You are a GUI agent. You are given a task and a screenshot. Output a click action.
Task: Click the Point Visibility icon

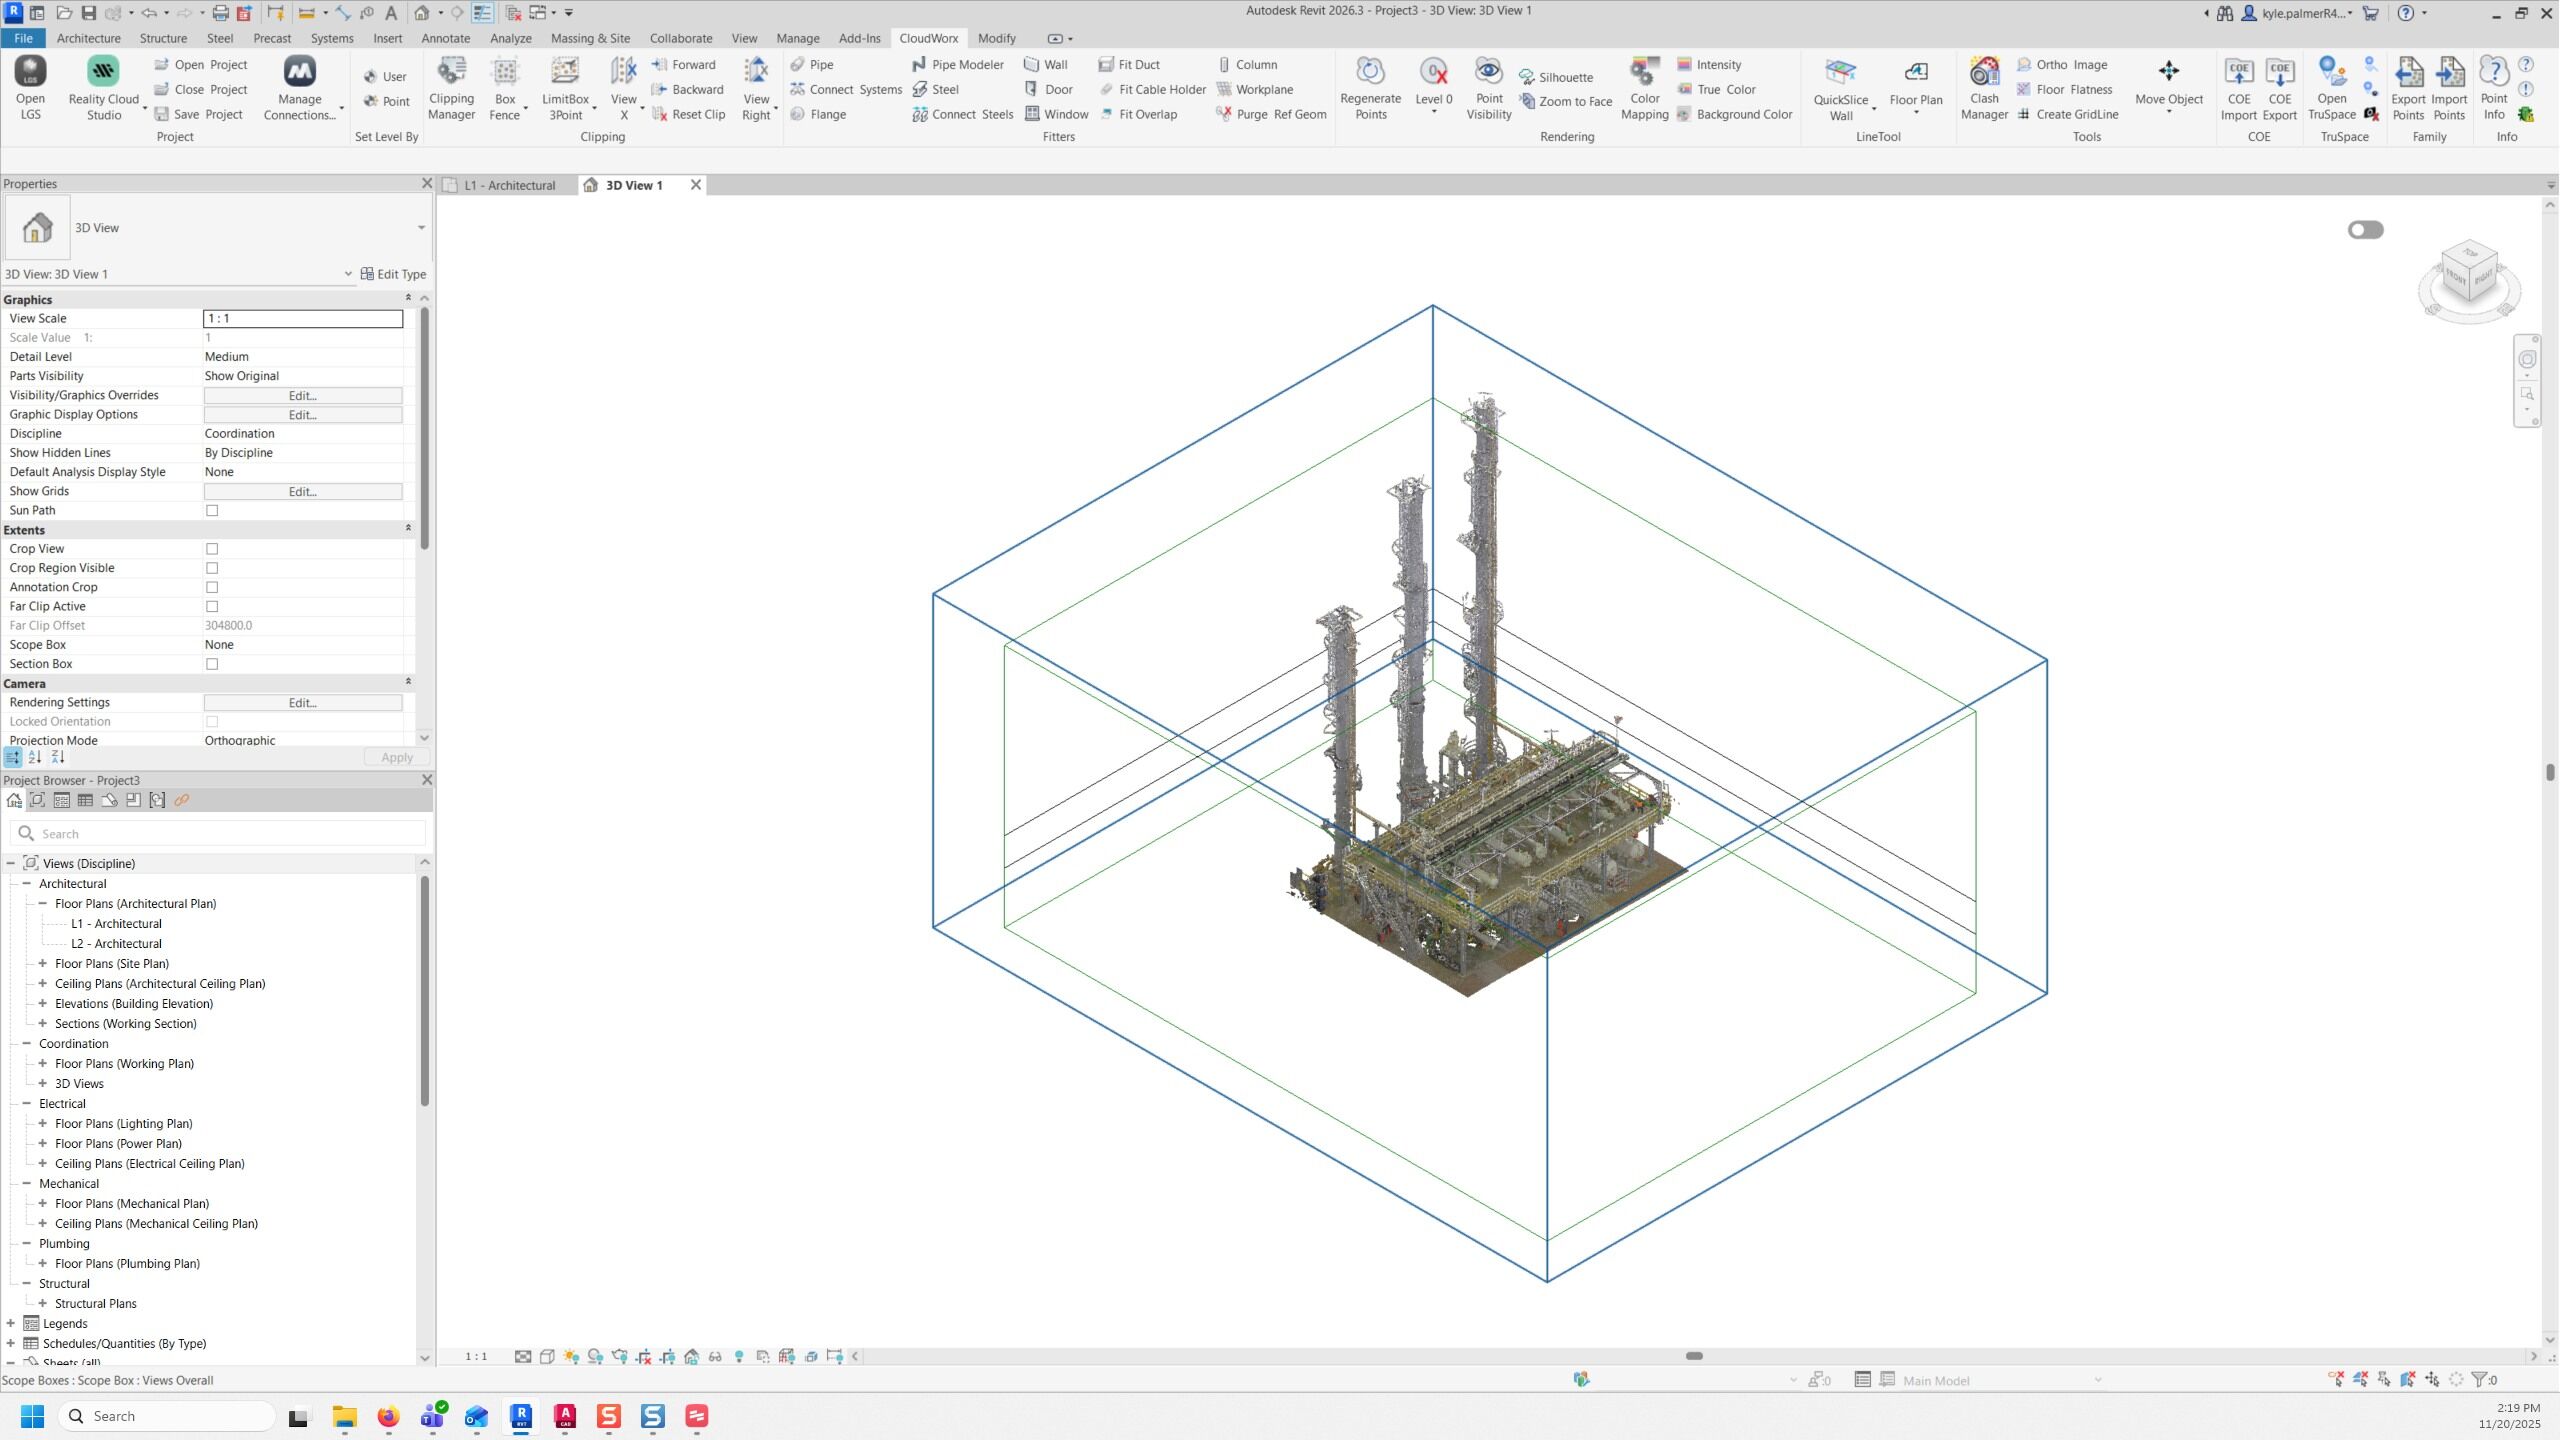1488,72
